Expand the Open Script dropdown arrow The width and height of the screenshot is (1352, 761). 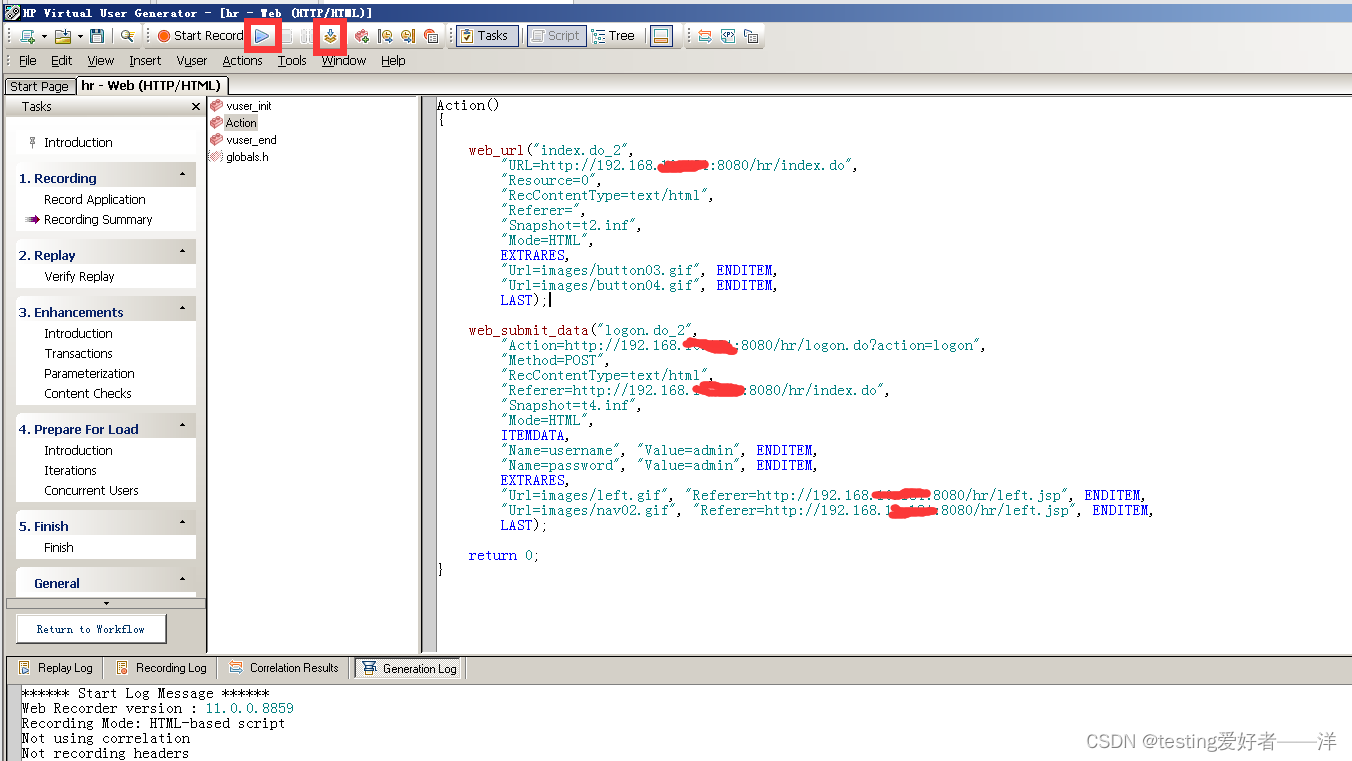[x=80, y=36]
